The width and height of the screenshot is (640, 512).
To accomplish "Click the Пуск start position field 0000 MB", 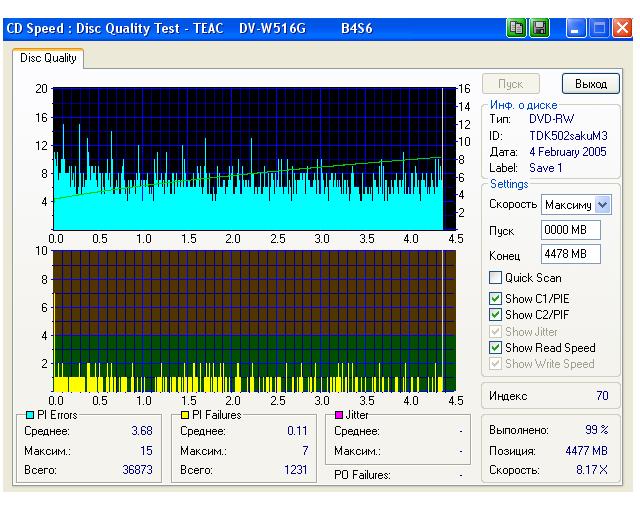I will point(570,230).
